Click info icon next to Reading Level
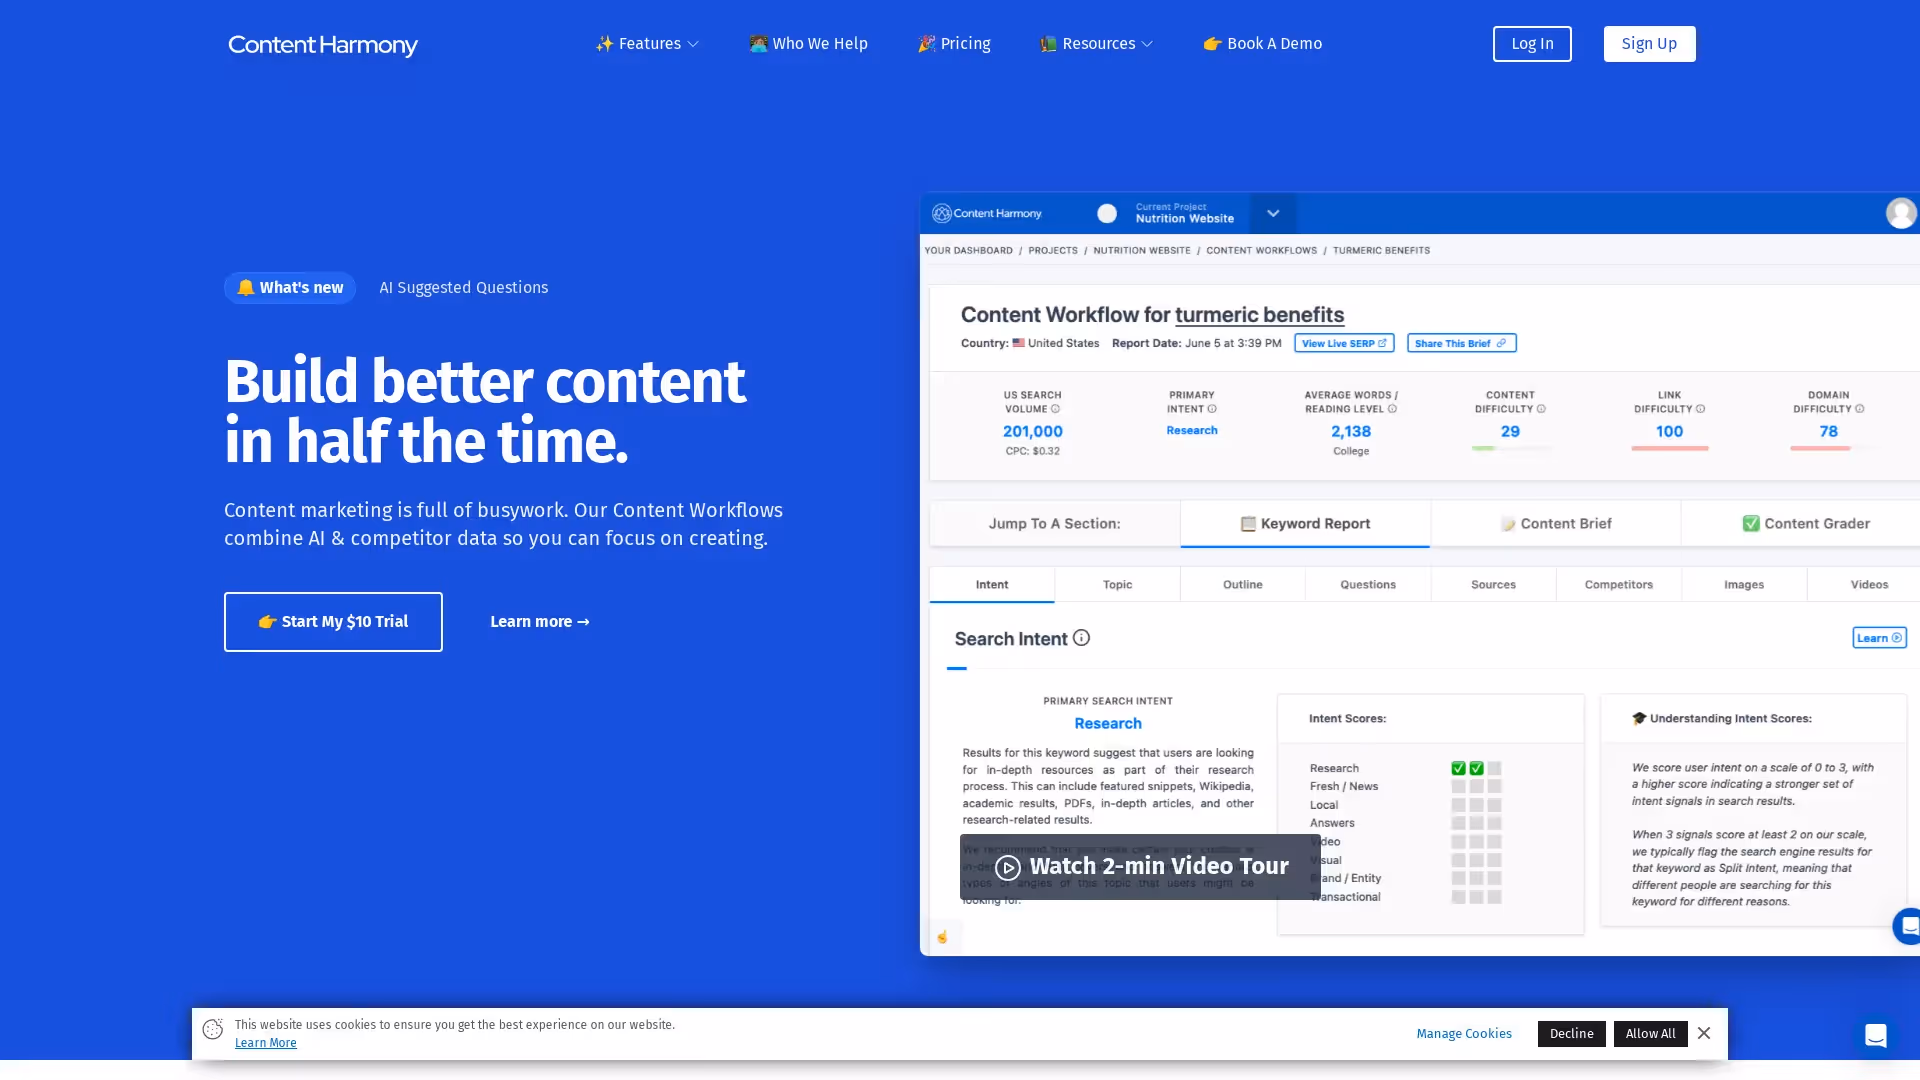The height and width of the screenshot is (1080, 1920). click(1392, 409)
